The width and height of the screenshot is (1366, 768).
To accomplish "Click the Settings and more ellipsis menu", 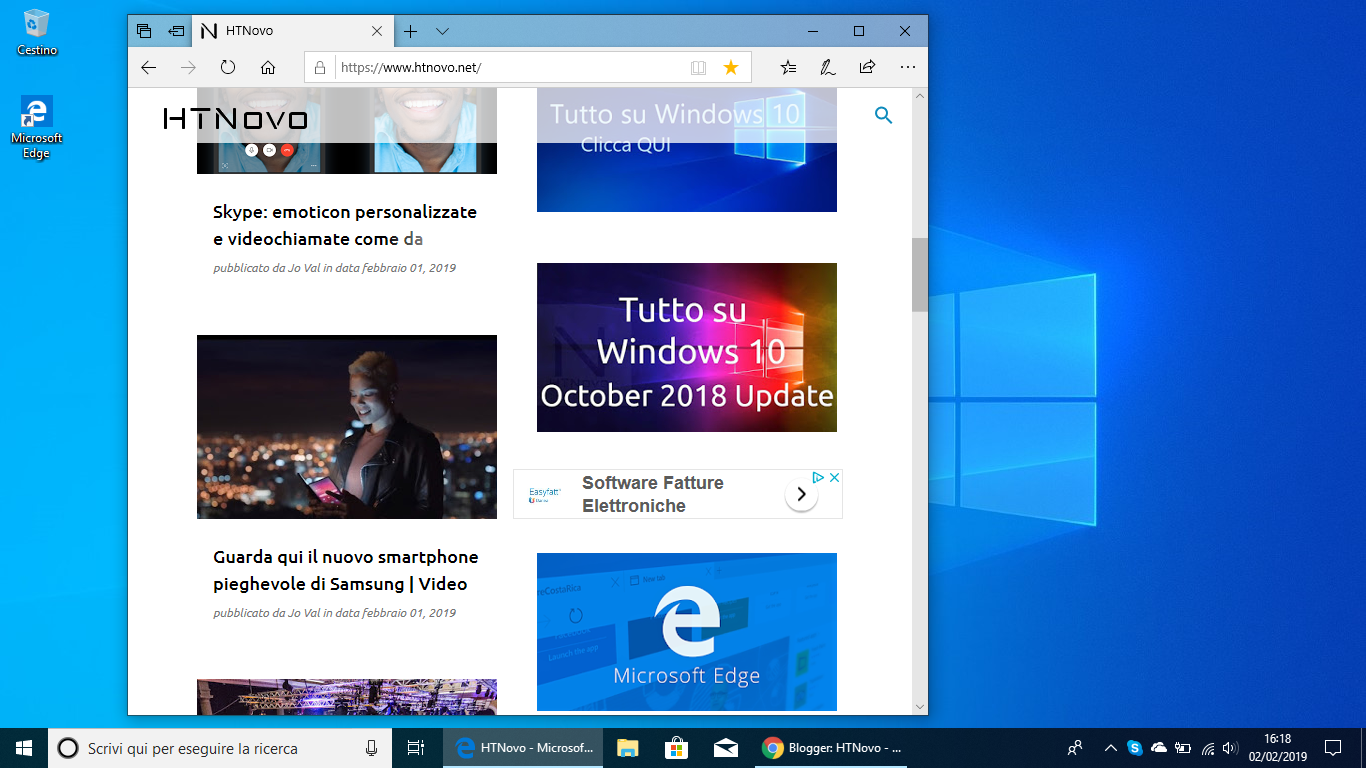I will tap(907, 67).
